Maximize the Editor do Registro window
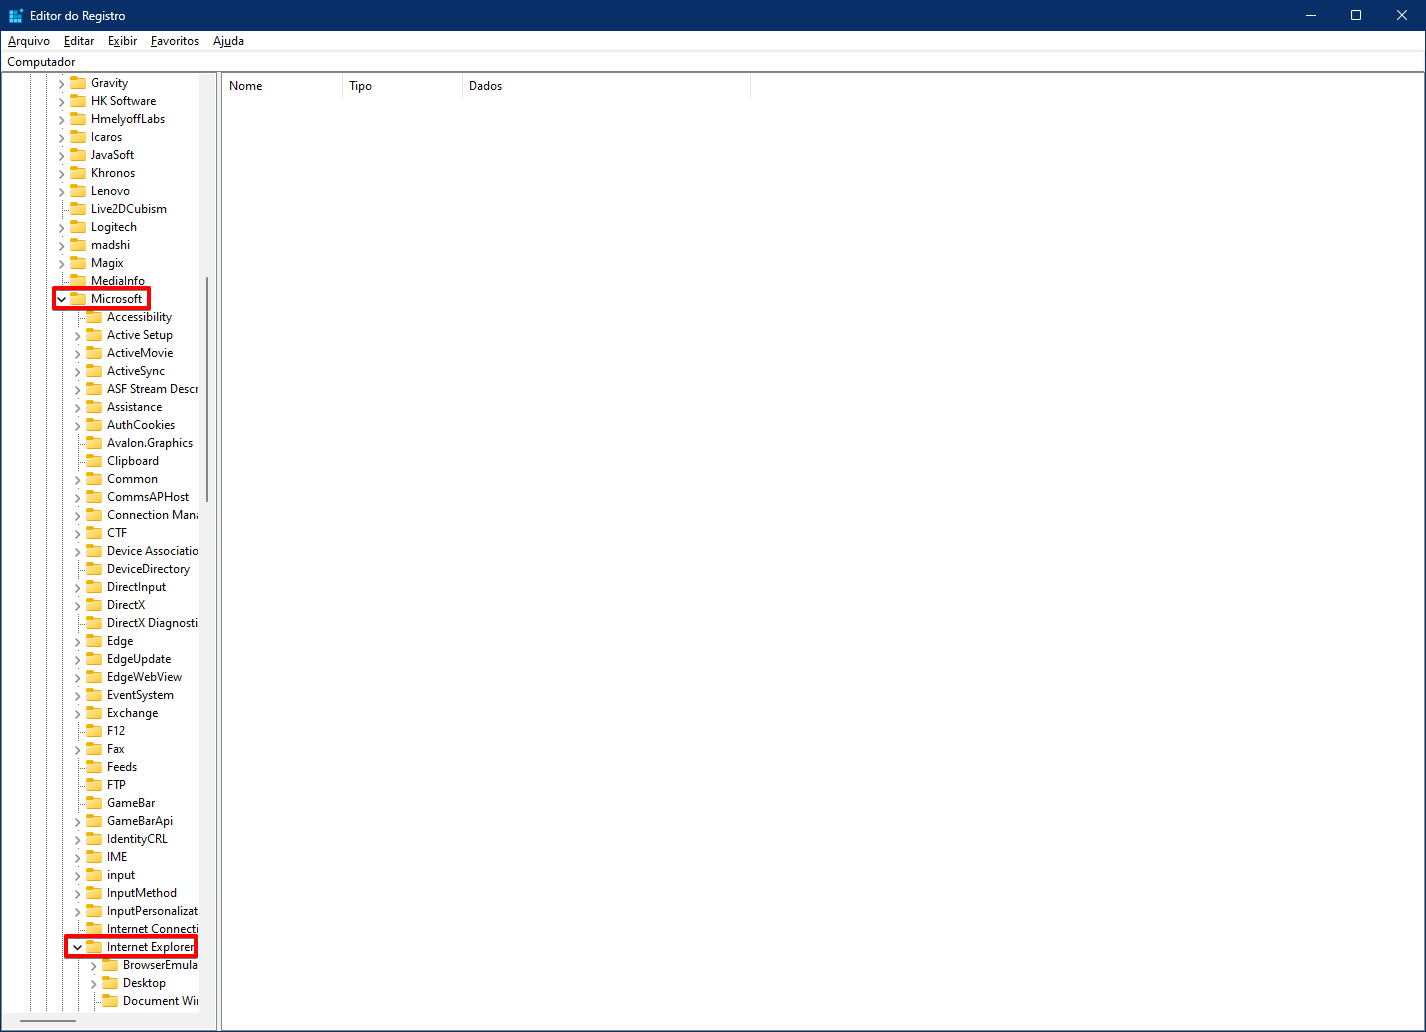The height and width of the screenshot is (1032, 1426). [1356, 15]
